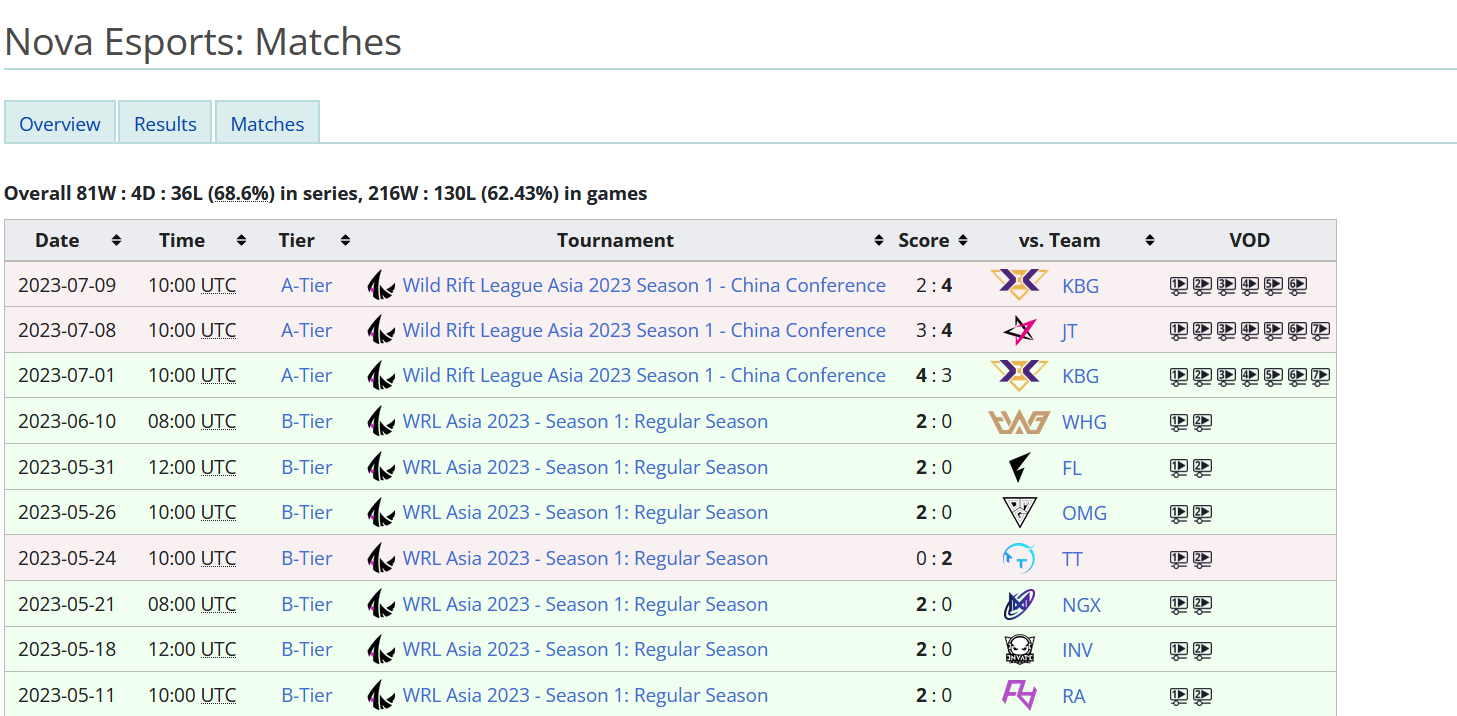Sort by the Tournament column arrows
The image size is (1457, 716).
click(x=878, y=241)
